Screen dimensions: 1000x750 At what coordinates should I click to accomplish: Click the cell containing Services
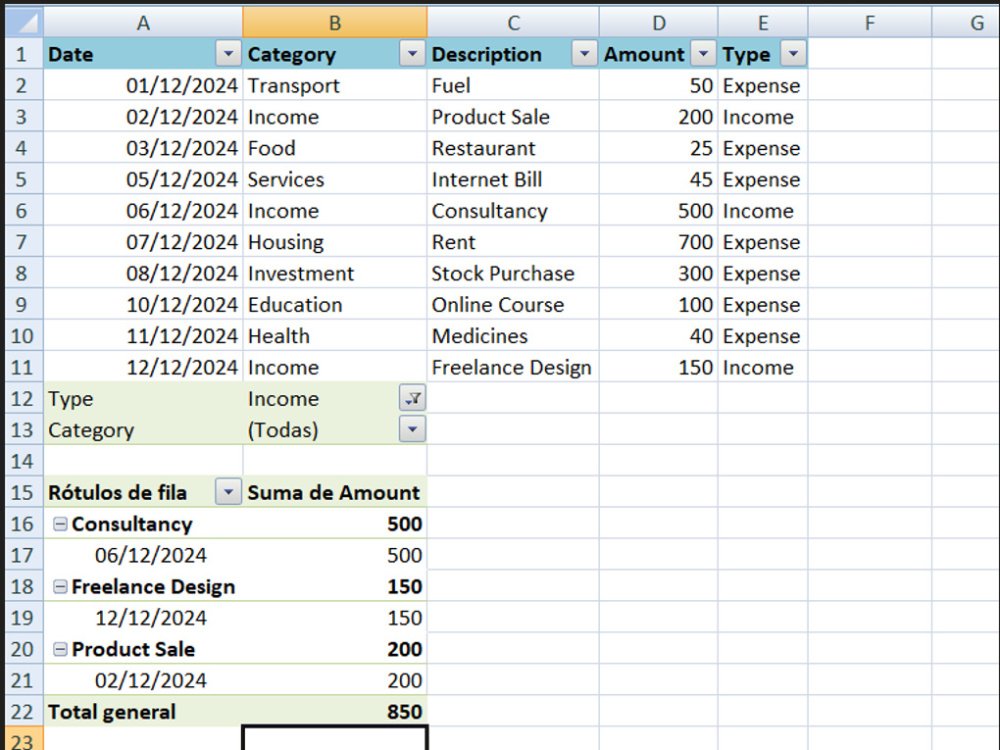[335, 179]
